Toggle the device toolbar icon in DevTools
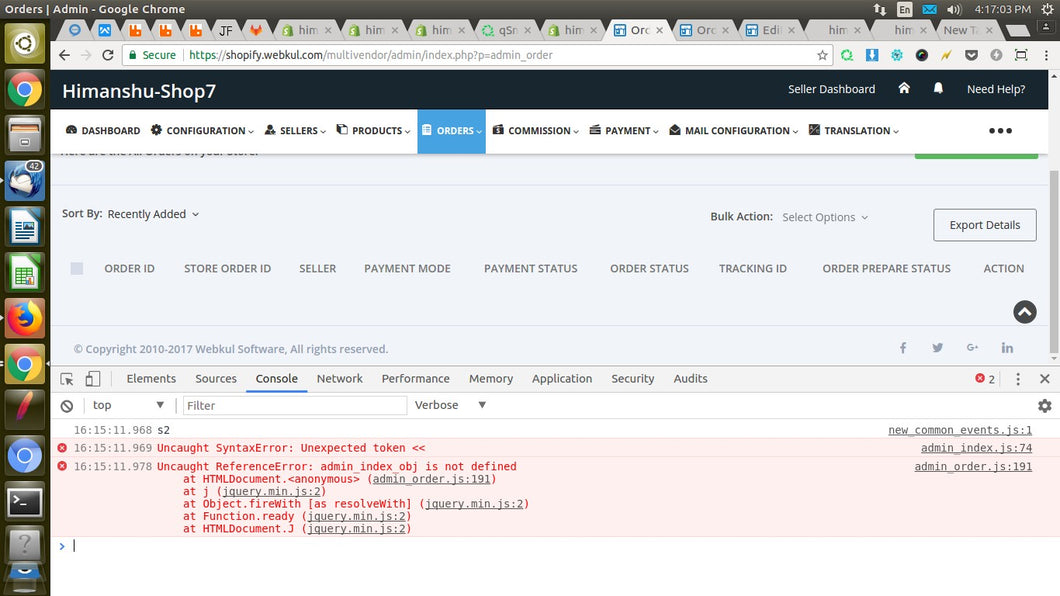This screenshot has width=1060, height=596. click(93, 379)
